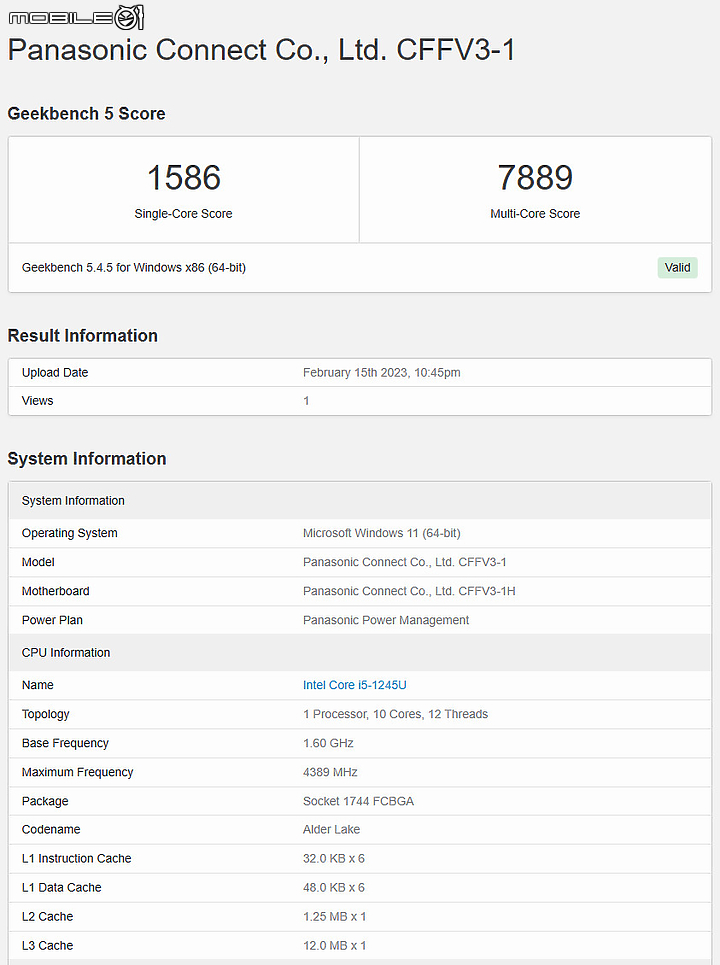Select L1 Instruction Cache value 32.0 KB x 6
Viewport: 720px width, 965px height.
[334, 858]
